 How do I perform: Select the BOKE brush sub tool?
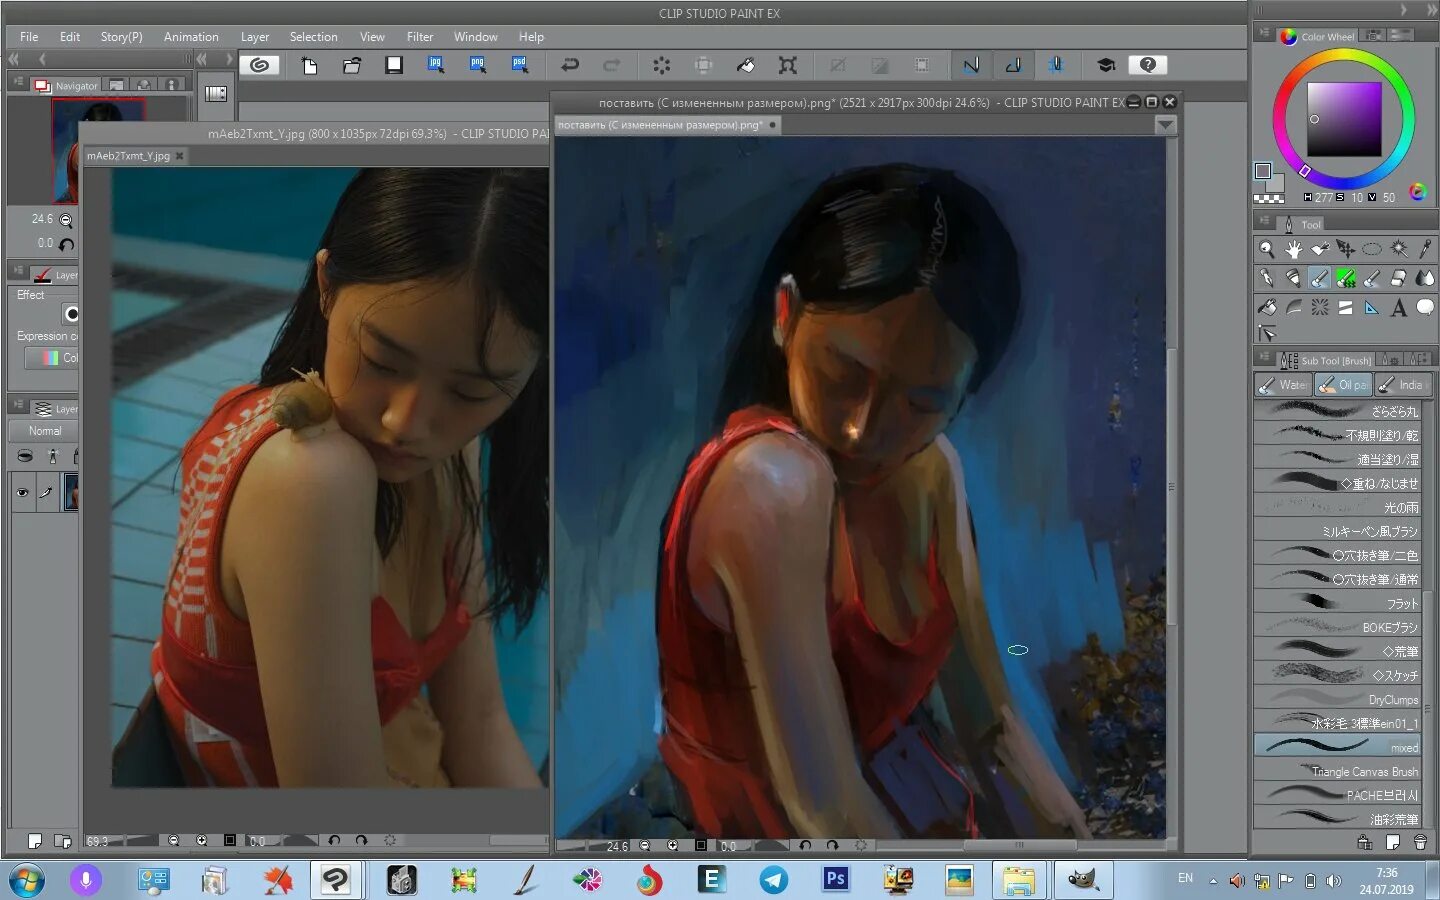[x=1337, y=627]
